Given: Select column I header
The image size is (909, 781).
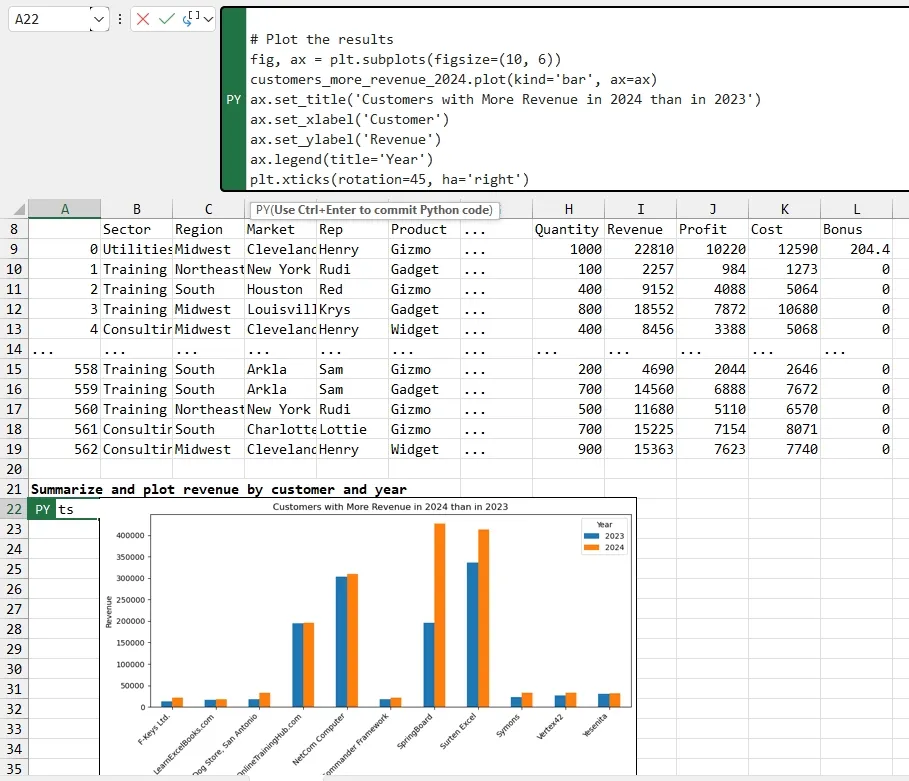Looking at the screenshot, I should point(640,209).
